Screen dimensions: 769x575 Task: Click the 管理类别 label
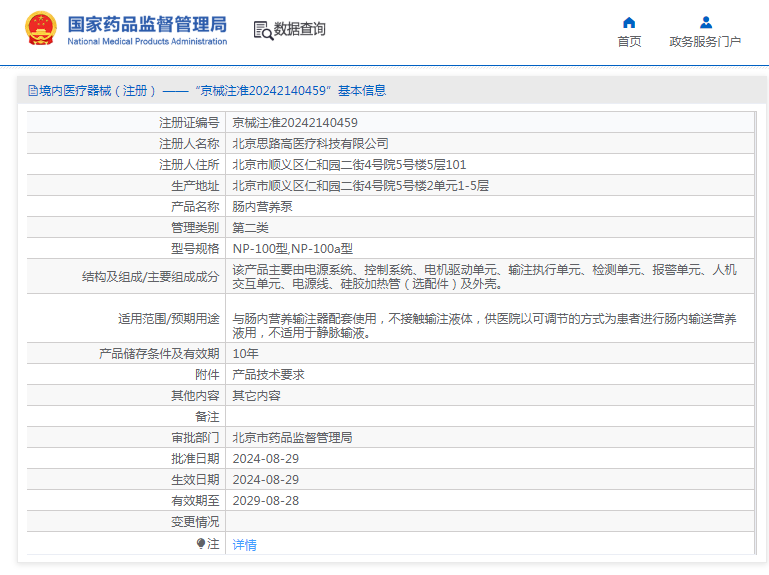(195, 228)
